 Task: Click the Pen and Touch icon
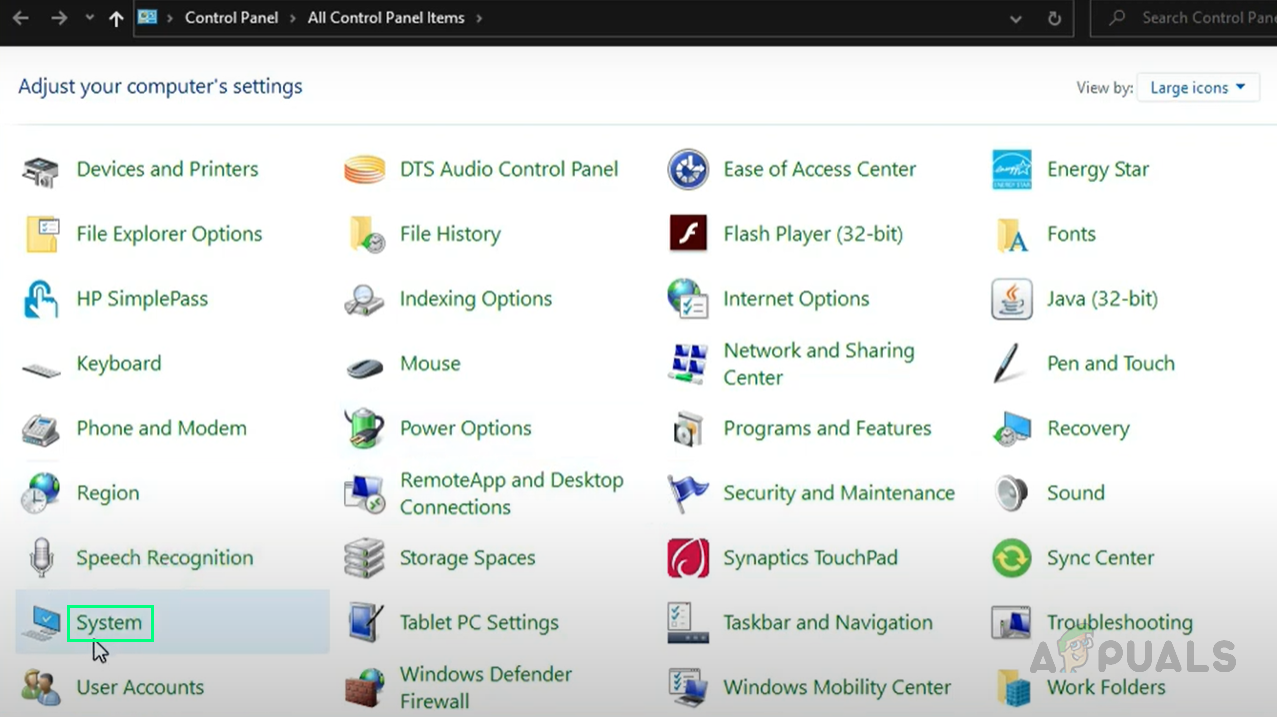[x=1007, y=364]
